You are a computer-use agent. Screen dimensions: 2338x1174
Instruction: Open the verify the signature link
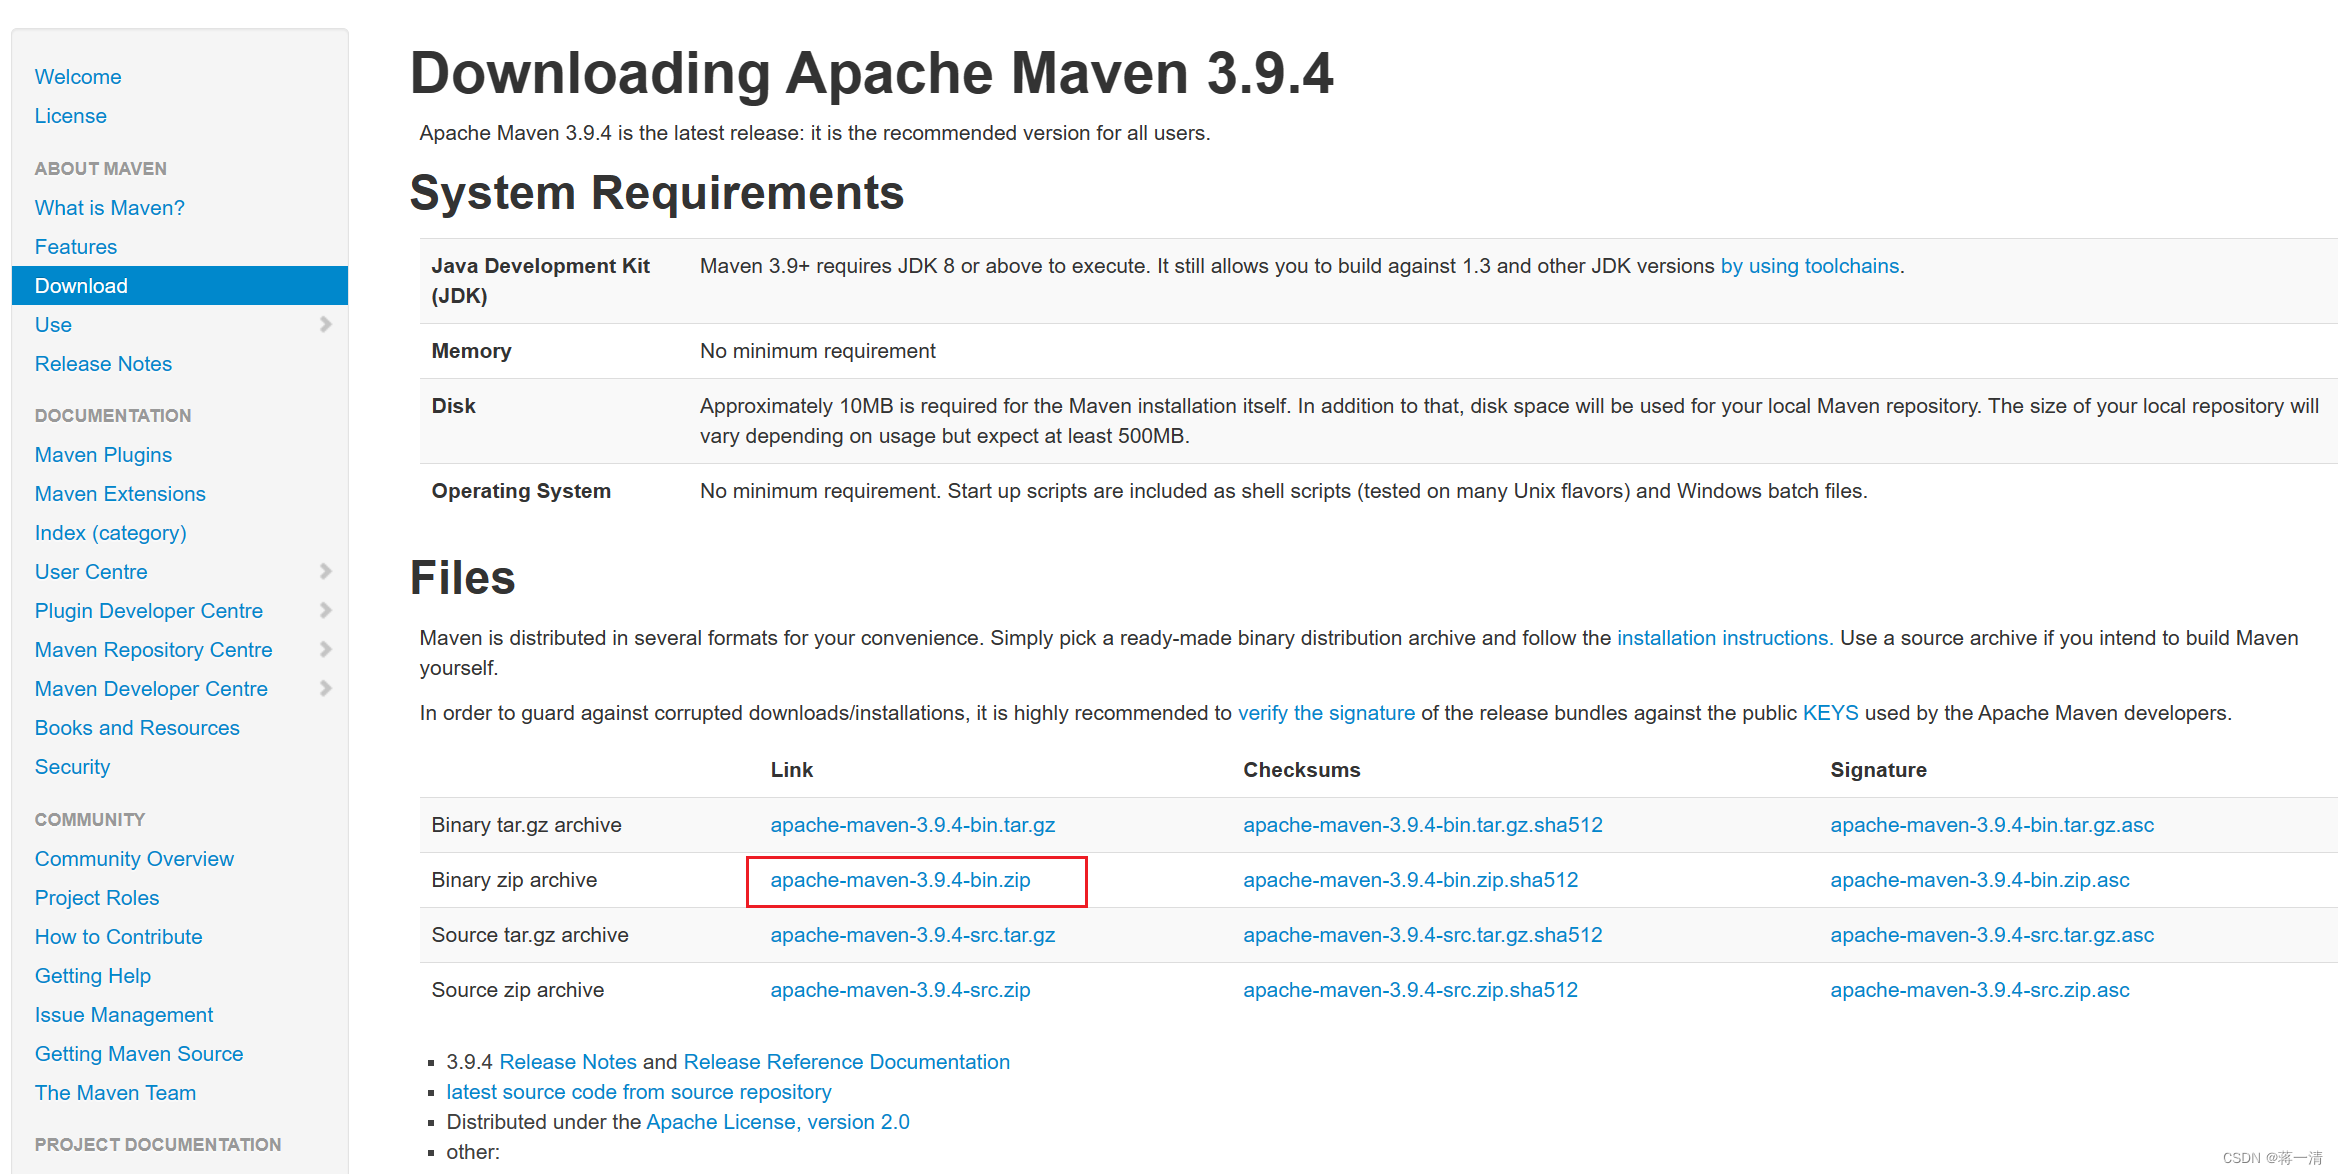(1326, 712)
